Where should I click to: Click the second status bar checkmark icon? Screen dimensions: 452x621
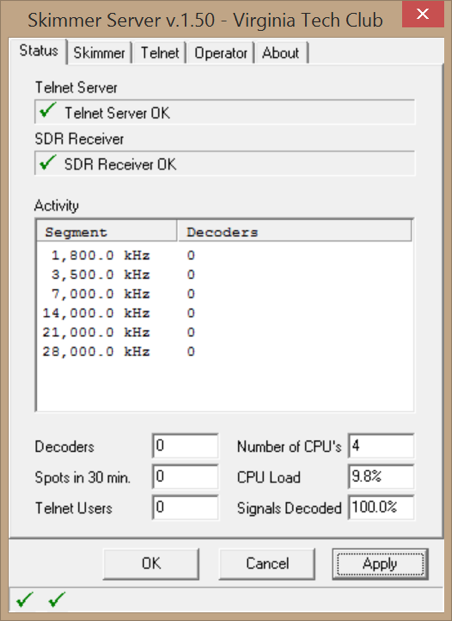(57, 600)
